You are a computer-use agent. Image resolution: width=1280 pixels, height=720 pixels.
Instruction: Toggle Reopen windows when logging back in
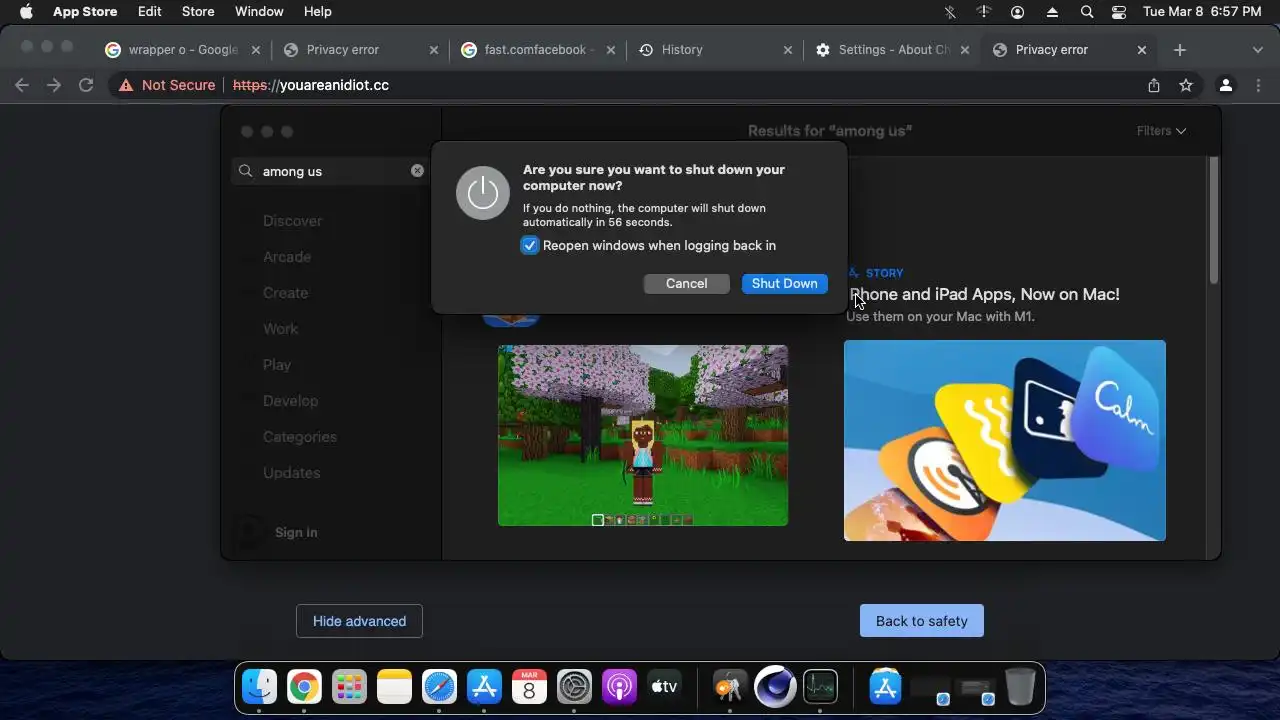(530, 245)
